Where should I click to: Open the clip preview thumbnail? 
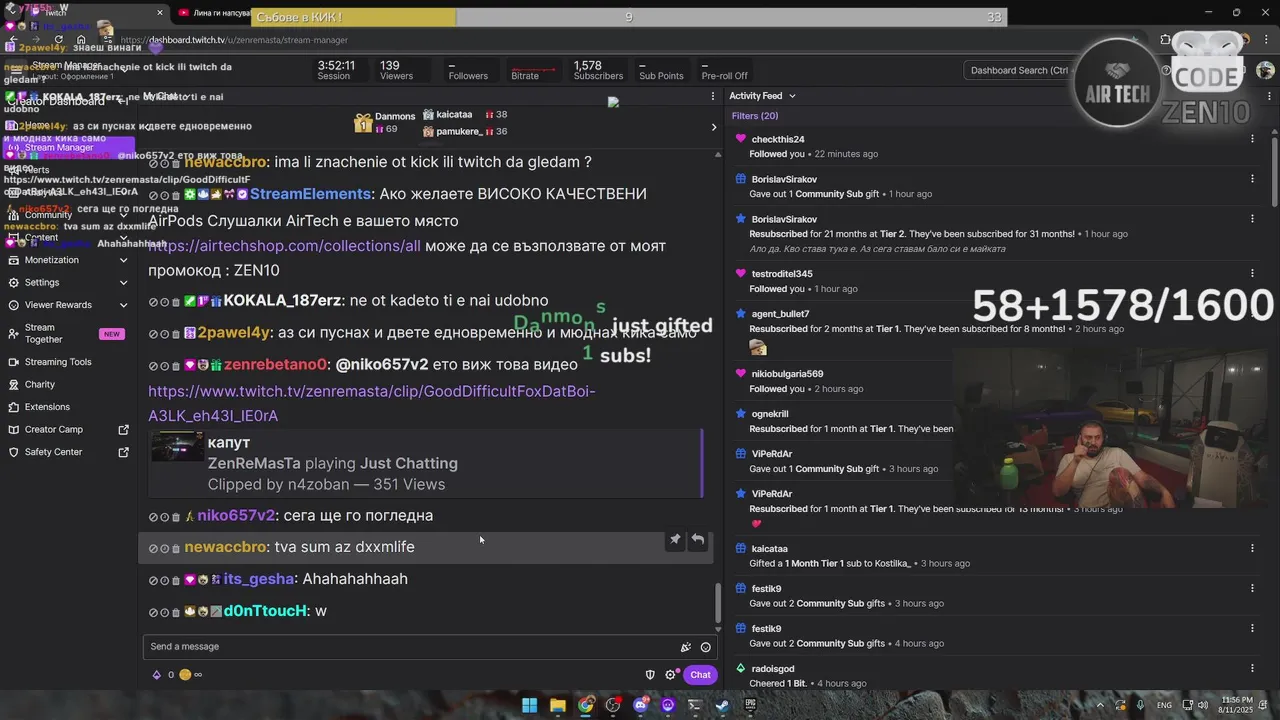click(177, 447)
